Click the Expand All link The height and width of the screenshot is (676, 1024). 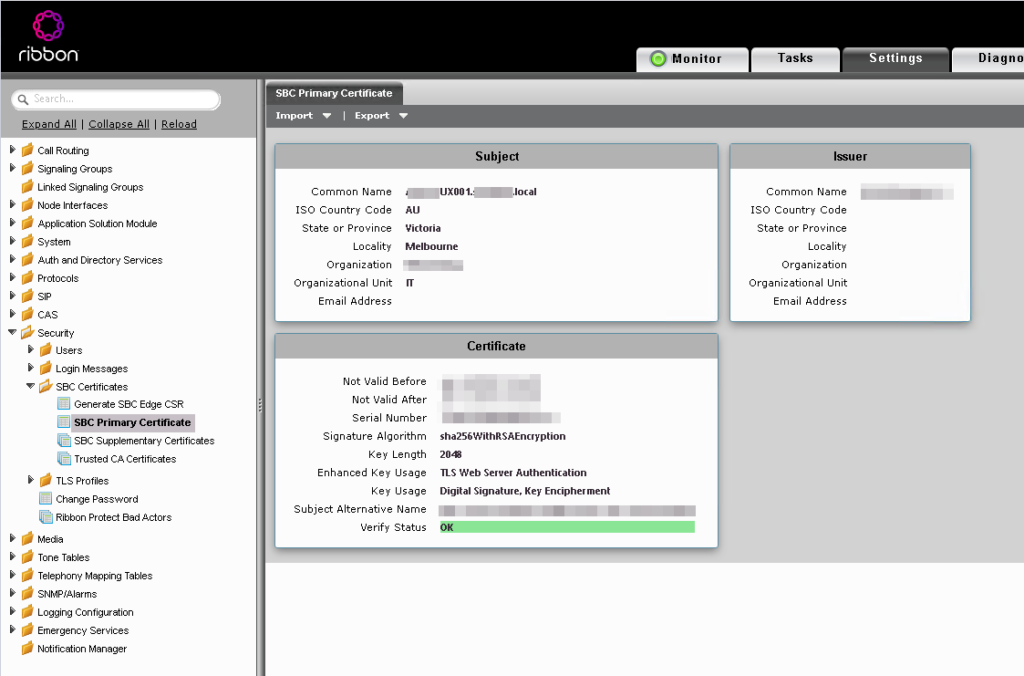click(49, 124)
